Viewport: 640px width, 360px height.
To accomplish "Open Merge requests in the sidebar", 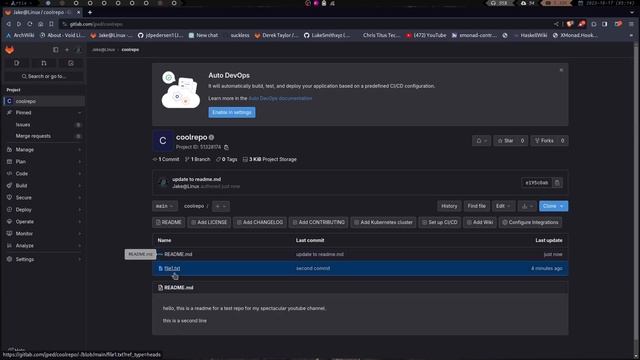I will pos(44,136).
